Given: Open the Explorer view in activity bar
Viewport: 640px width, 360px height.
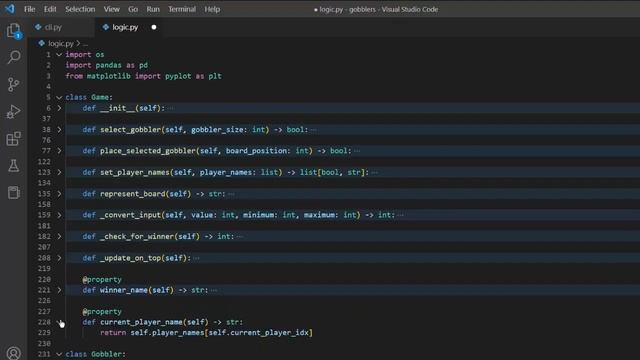Looking at the screenshot, I should (x=13, y=31).
